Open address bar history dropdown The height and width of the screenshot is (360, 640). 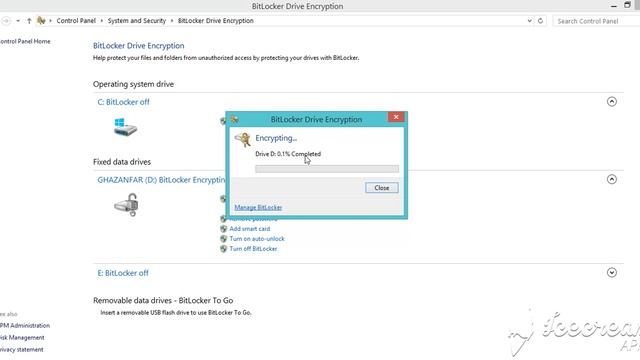529,21
